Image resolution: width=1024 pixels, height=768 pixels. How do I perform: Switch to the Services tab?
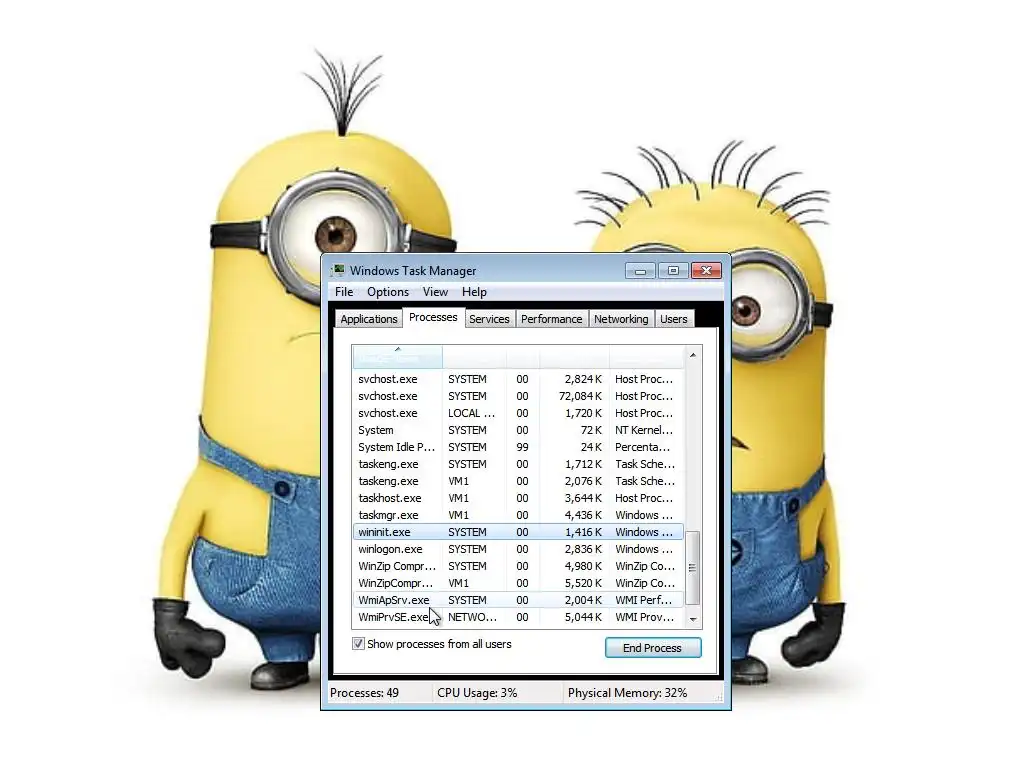(x=489, y=319)
